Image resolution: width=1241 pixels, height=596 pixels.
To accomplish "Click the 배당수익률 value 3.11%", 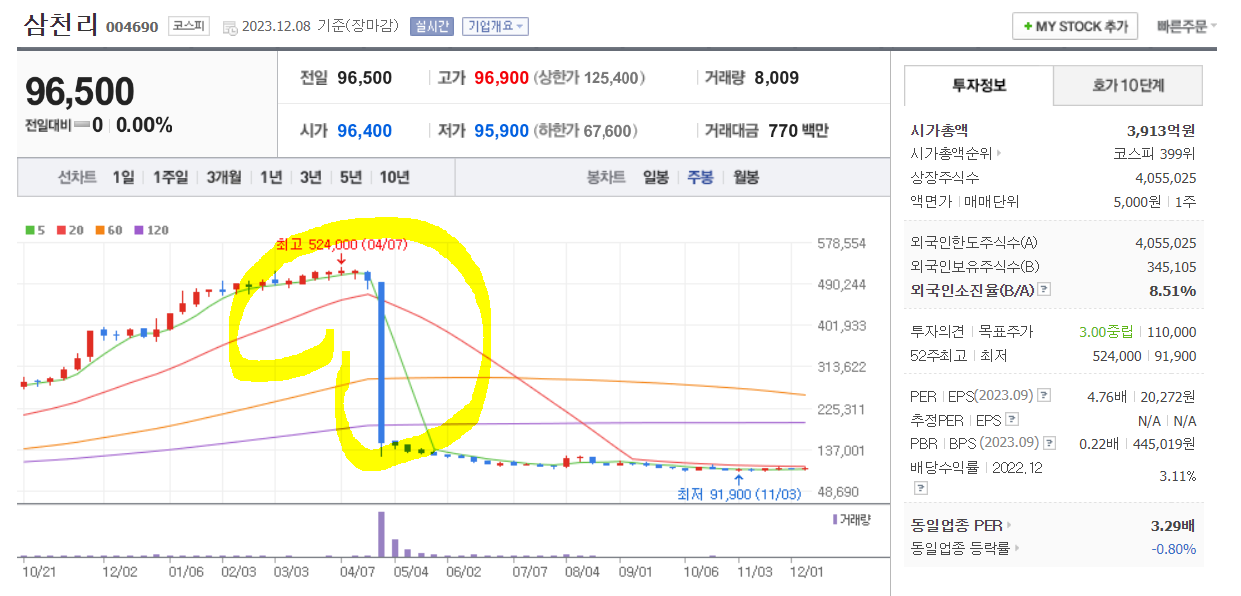I will click(1177, 476).
